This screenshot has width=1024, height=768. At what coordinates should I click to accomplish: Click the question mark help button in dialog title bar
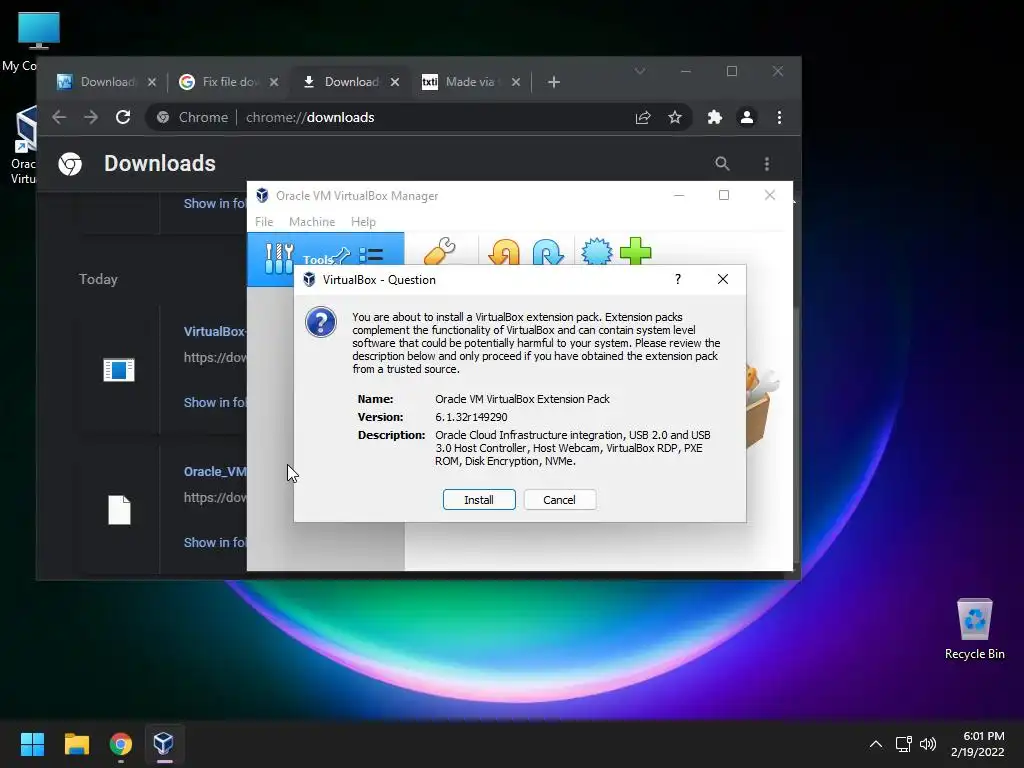(678, 280)
